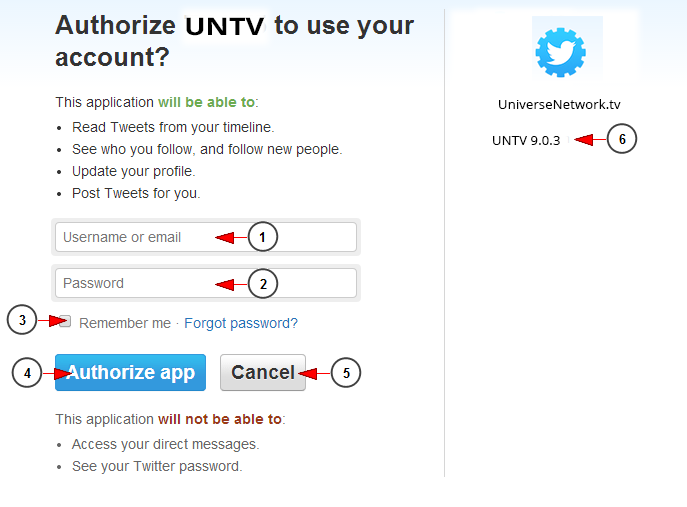The image size is (687, 507).
Task: Click the green "will be able to" text
Action: point(206,102)
